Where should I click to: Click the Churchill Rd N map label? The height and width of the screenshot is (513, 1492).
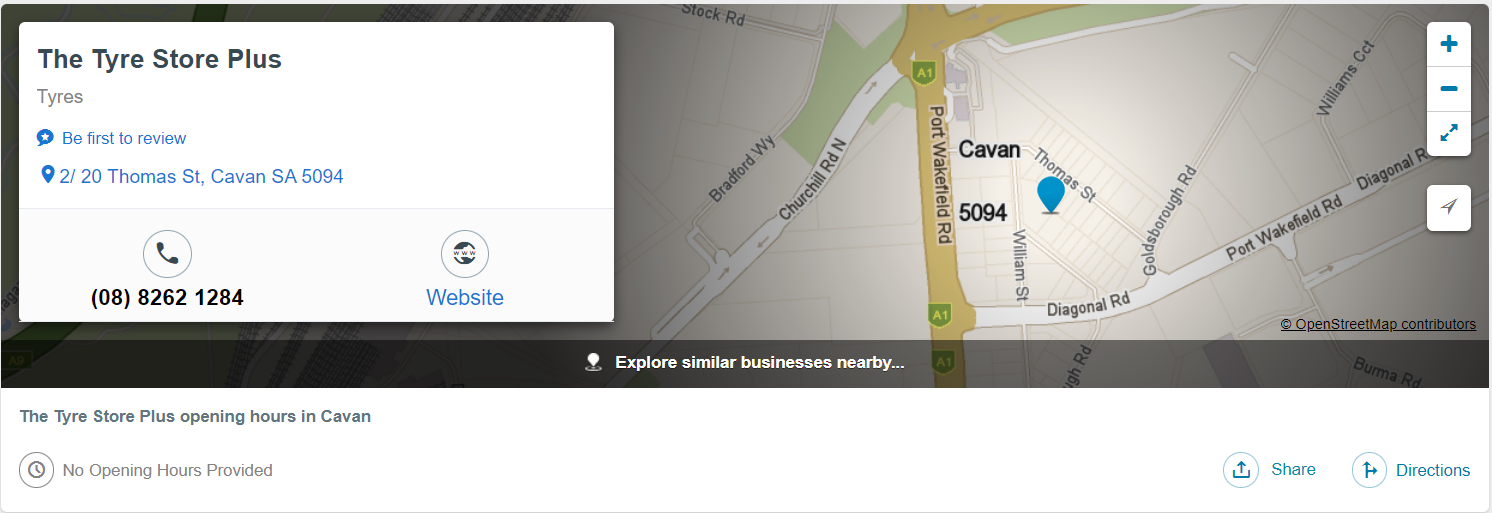812,180
